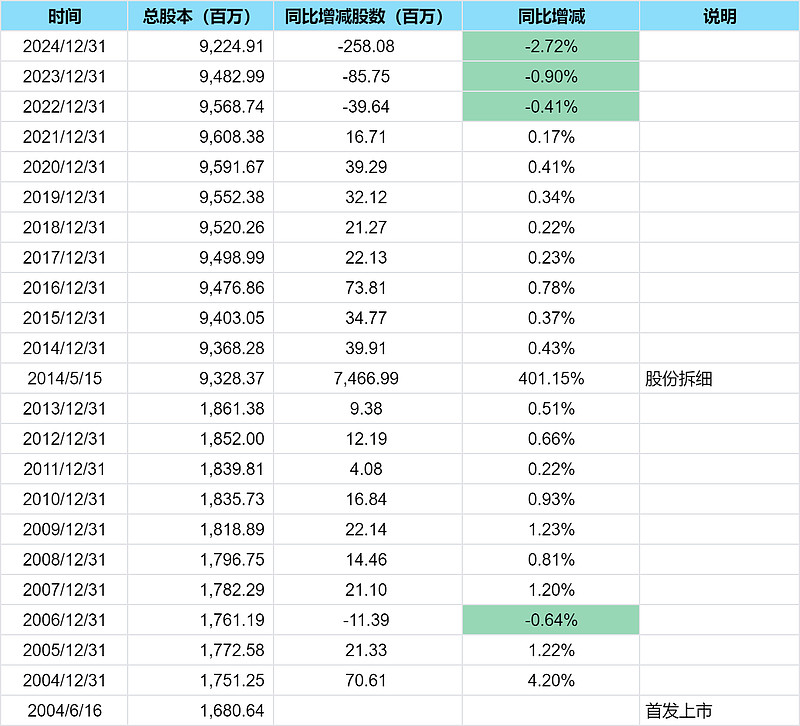
Task: Select the 401.15% percentage cell
Action: (x=551, y=379)
